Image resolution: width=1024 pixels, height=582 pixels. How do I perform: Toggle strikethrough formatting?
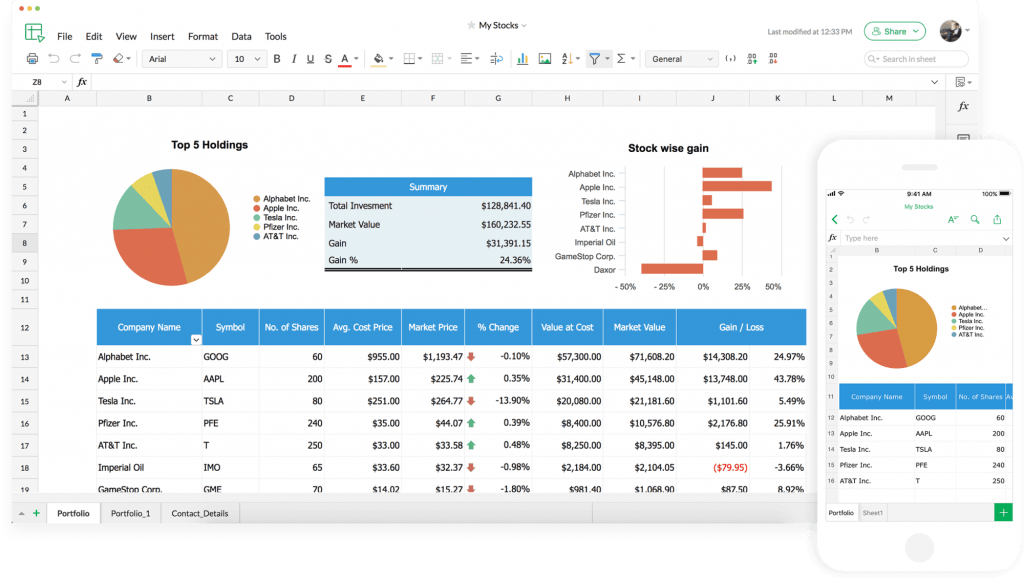point(328,59)
